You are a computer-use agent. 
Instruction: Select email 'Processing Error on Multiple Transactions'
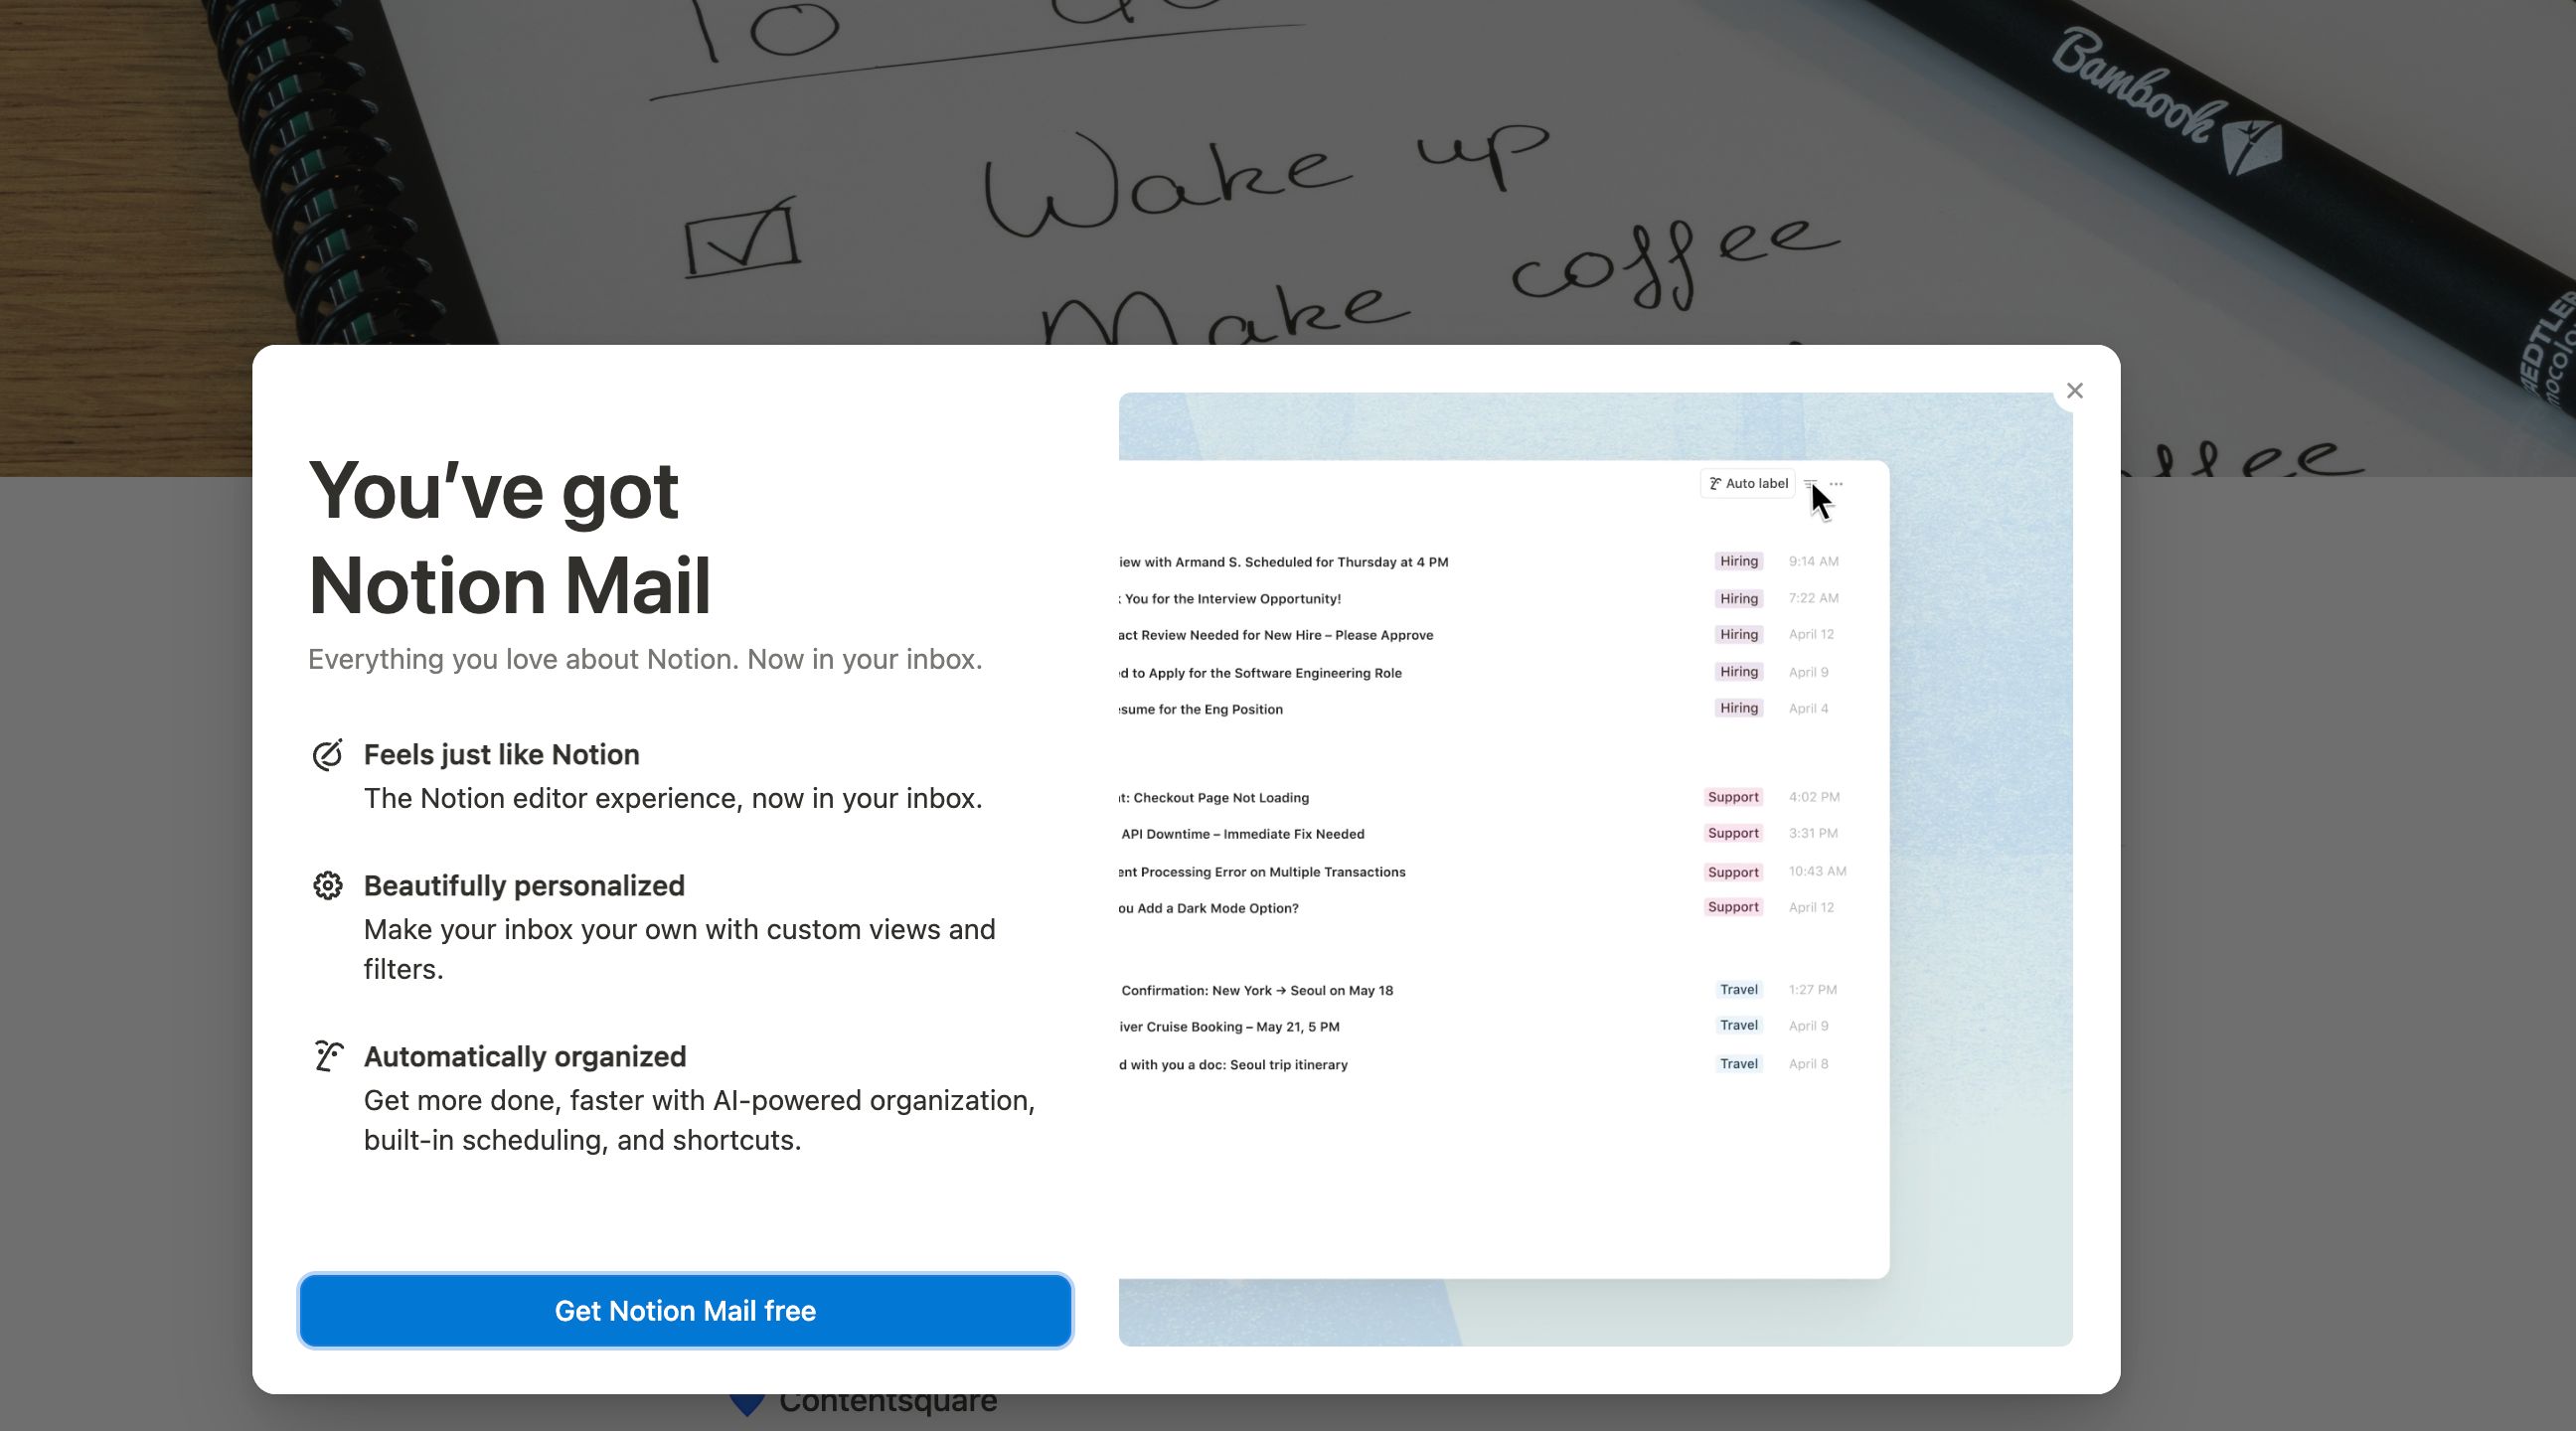click(1262, 872)
